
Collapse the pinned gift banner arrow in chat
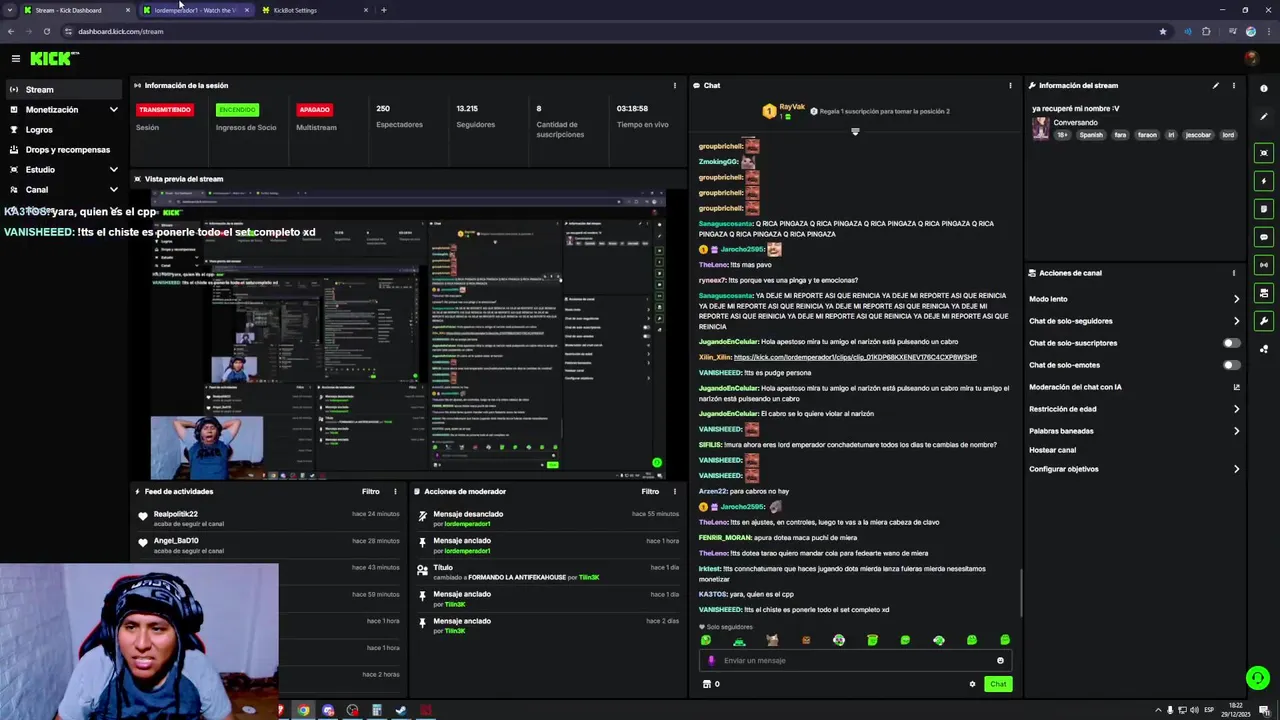[x=855, y=131]
